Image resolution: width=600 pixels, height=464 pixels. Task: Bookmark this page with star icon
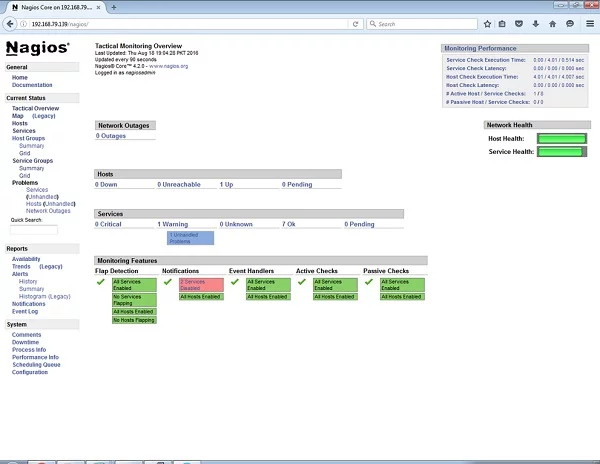click(487, 24)
